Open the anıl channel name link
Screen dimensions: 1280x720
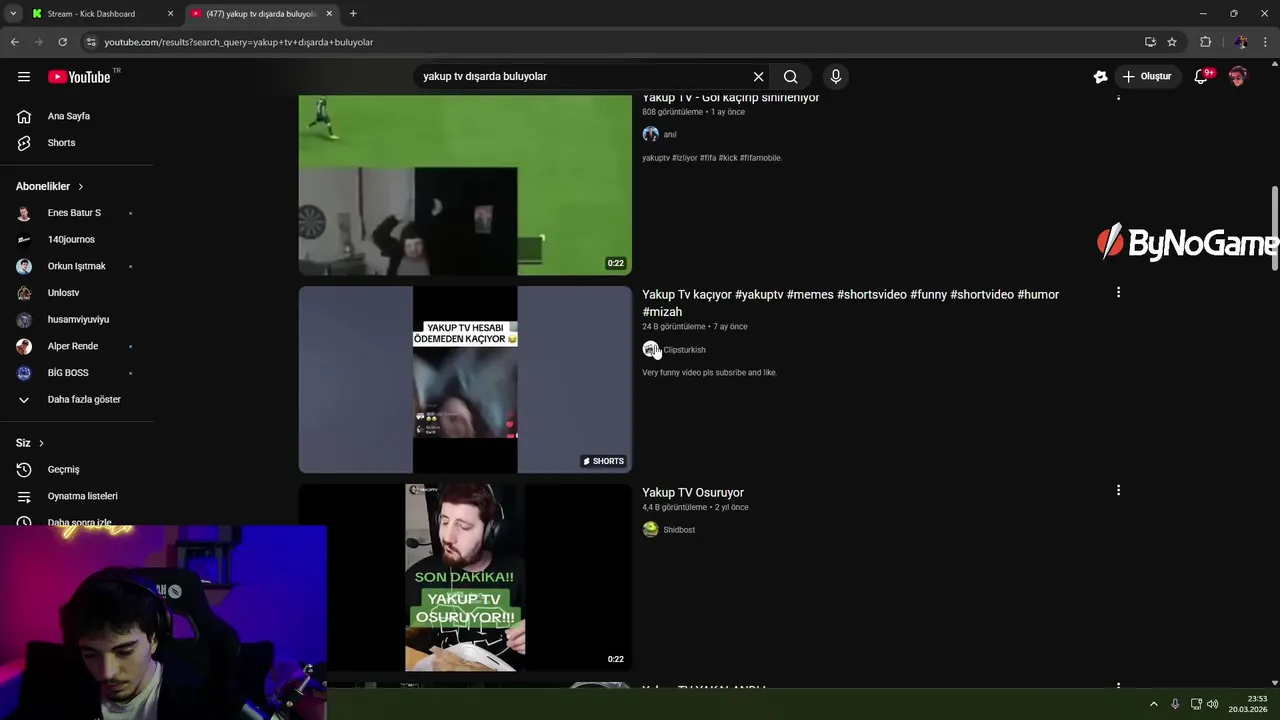click(670, 135)
